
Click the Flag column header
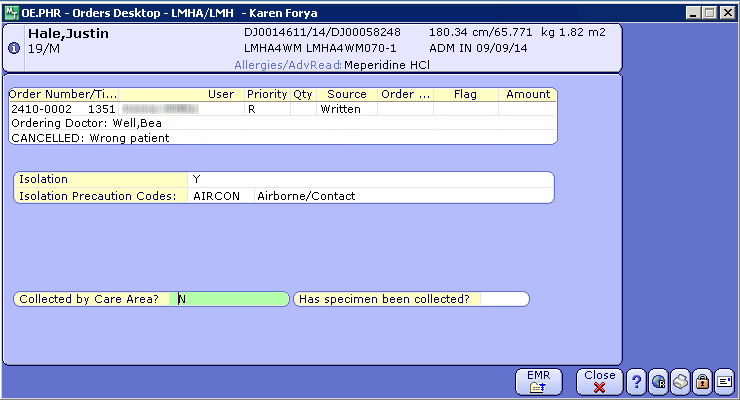pyautogui.click(x=465, y=94)
